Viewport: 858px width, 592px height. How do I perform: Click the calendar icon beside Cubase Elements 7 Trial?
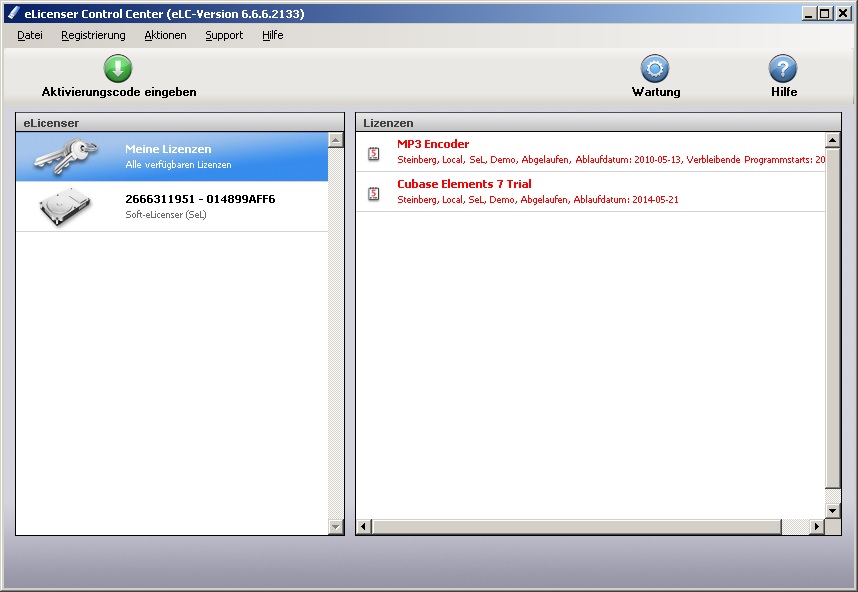pos(374,193)
